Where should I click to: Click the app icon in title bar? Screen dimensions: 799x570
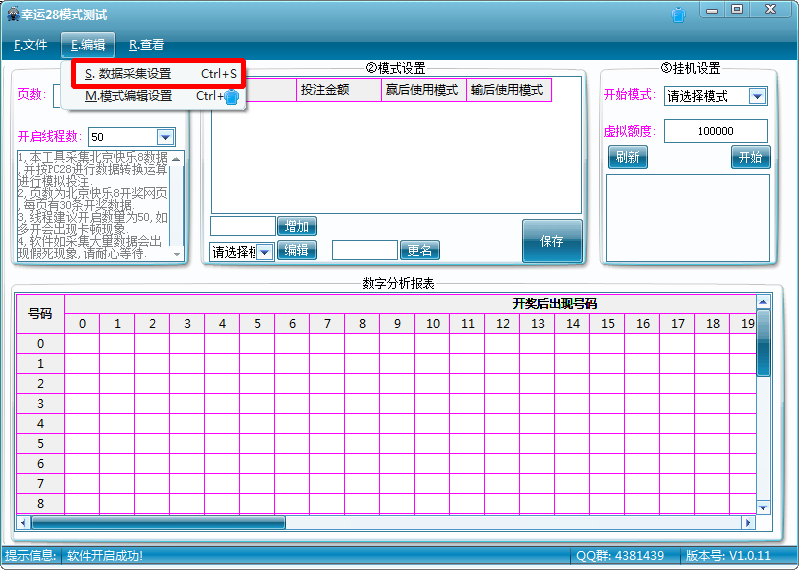click(13, 14)
